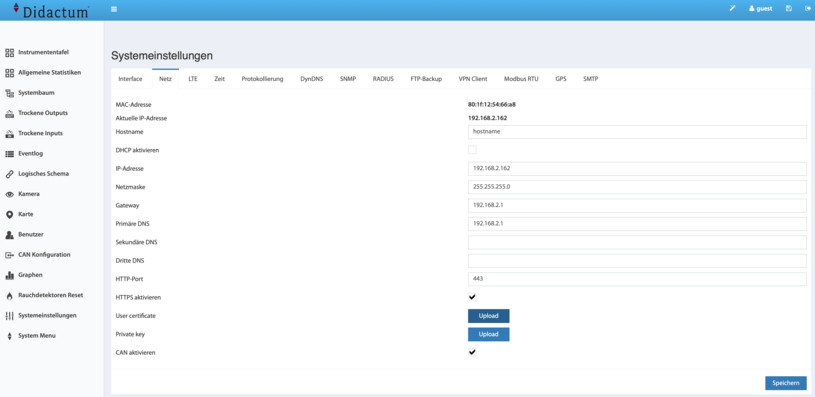Open Systembaum tree icon

(9, 93)
